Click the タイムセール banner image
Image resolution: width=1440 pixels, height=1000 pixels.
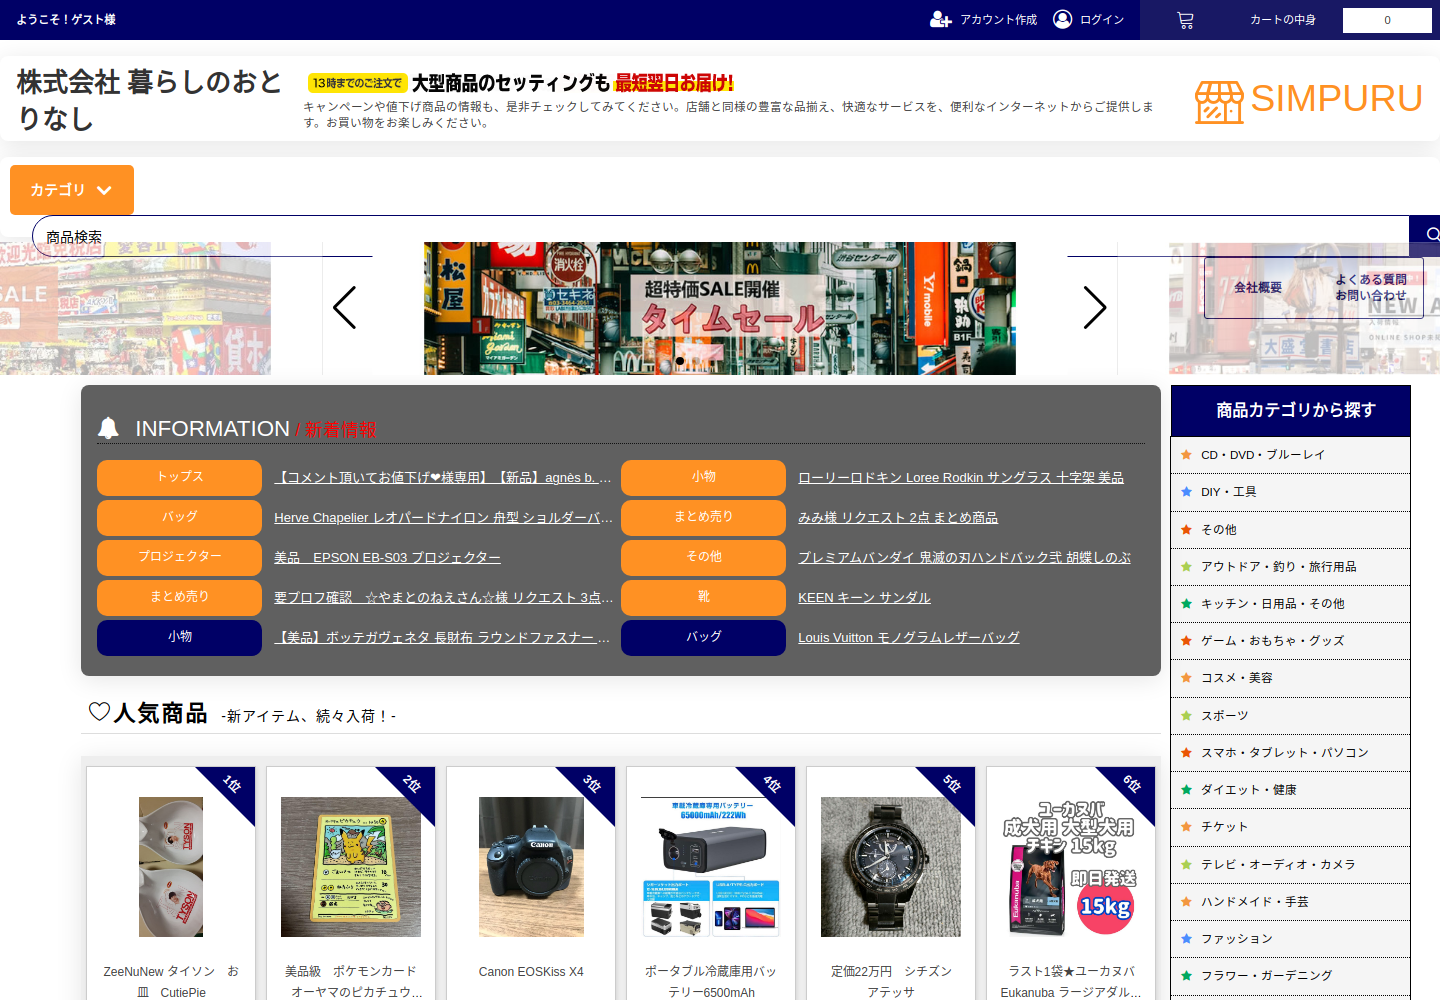click(x=720, y=308)
